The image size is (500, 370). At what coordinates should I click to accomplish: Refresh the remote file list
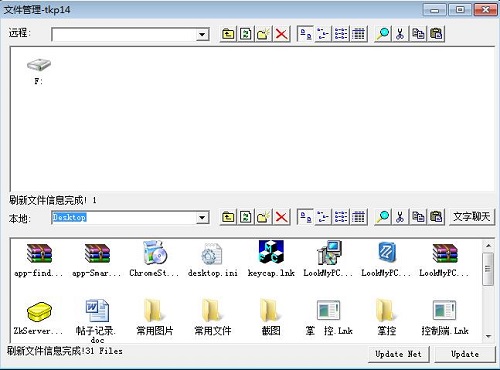(246, 34)
